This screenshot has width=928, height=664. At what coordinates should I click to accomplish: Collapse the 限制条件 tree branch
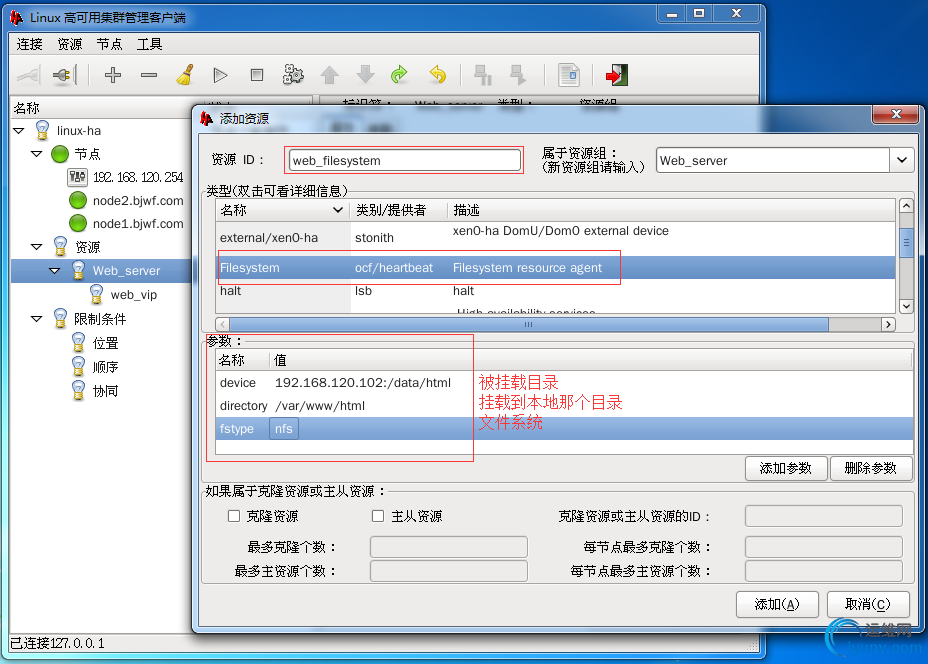coord(37,319)
